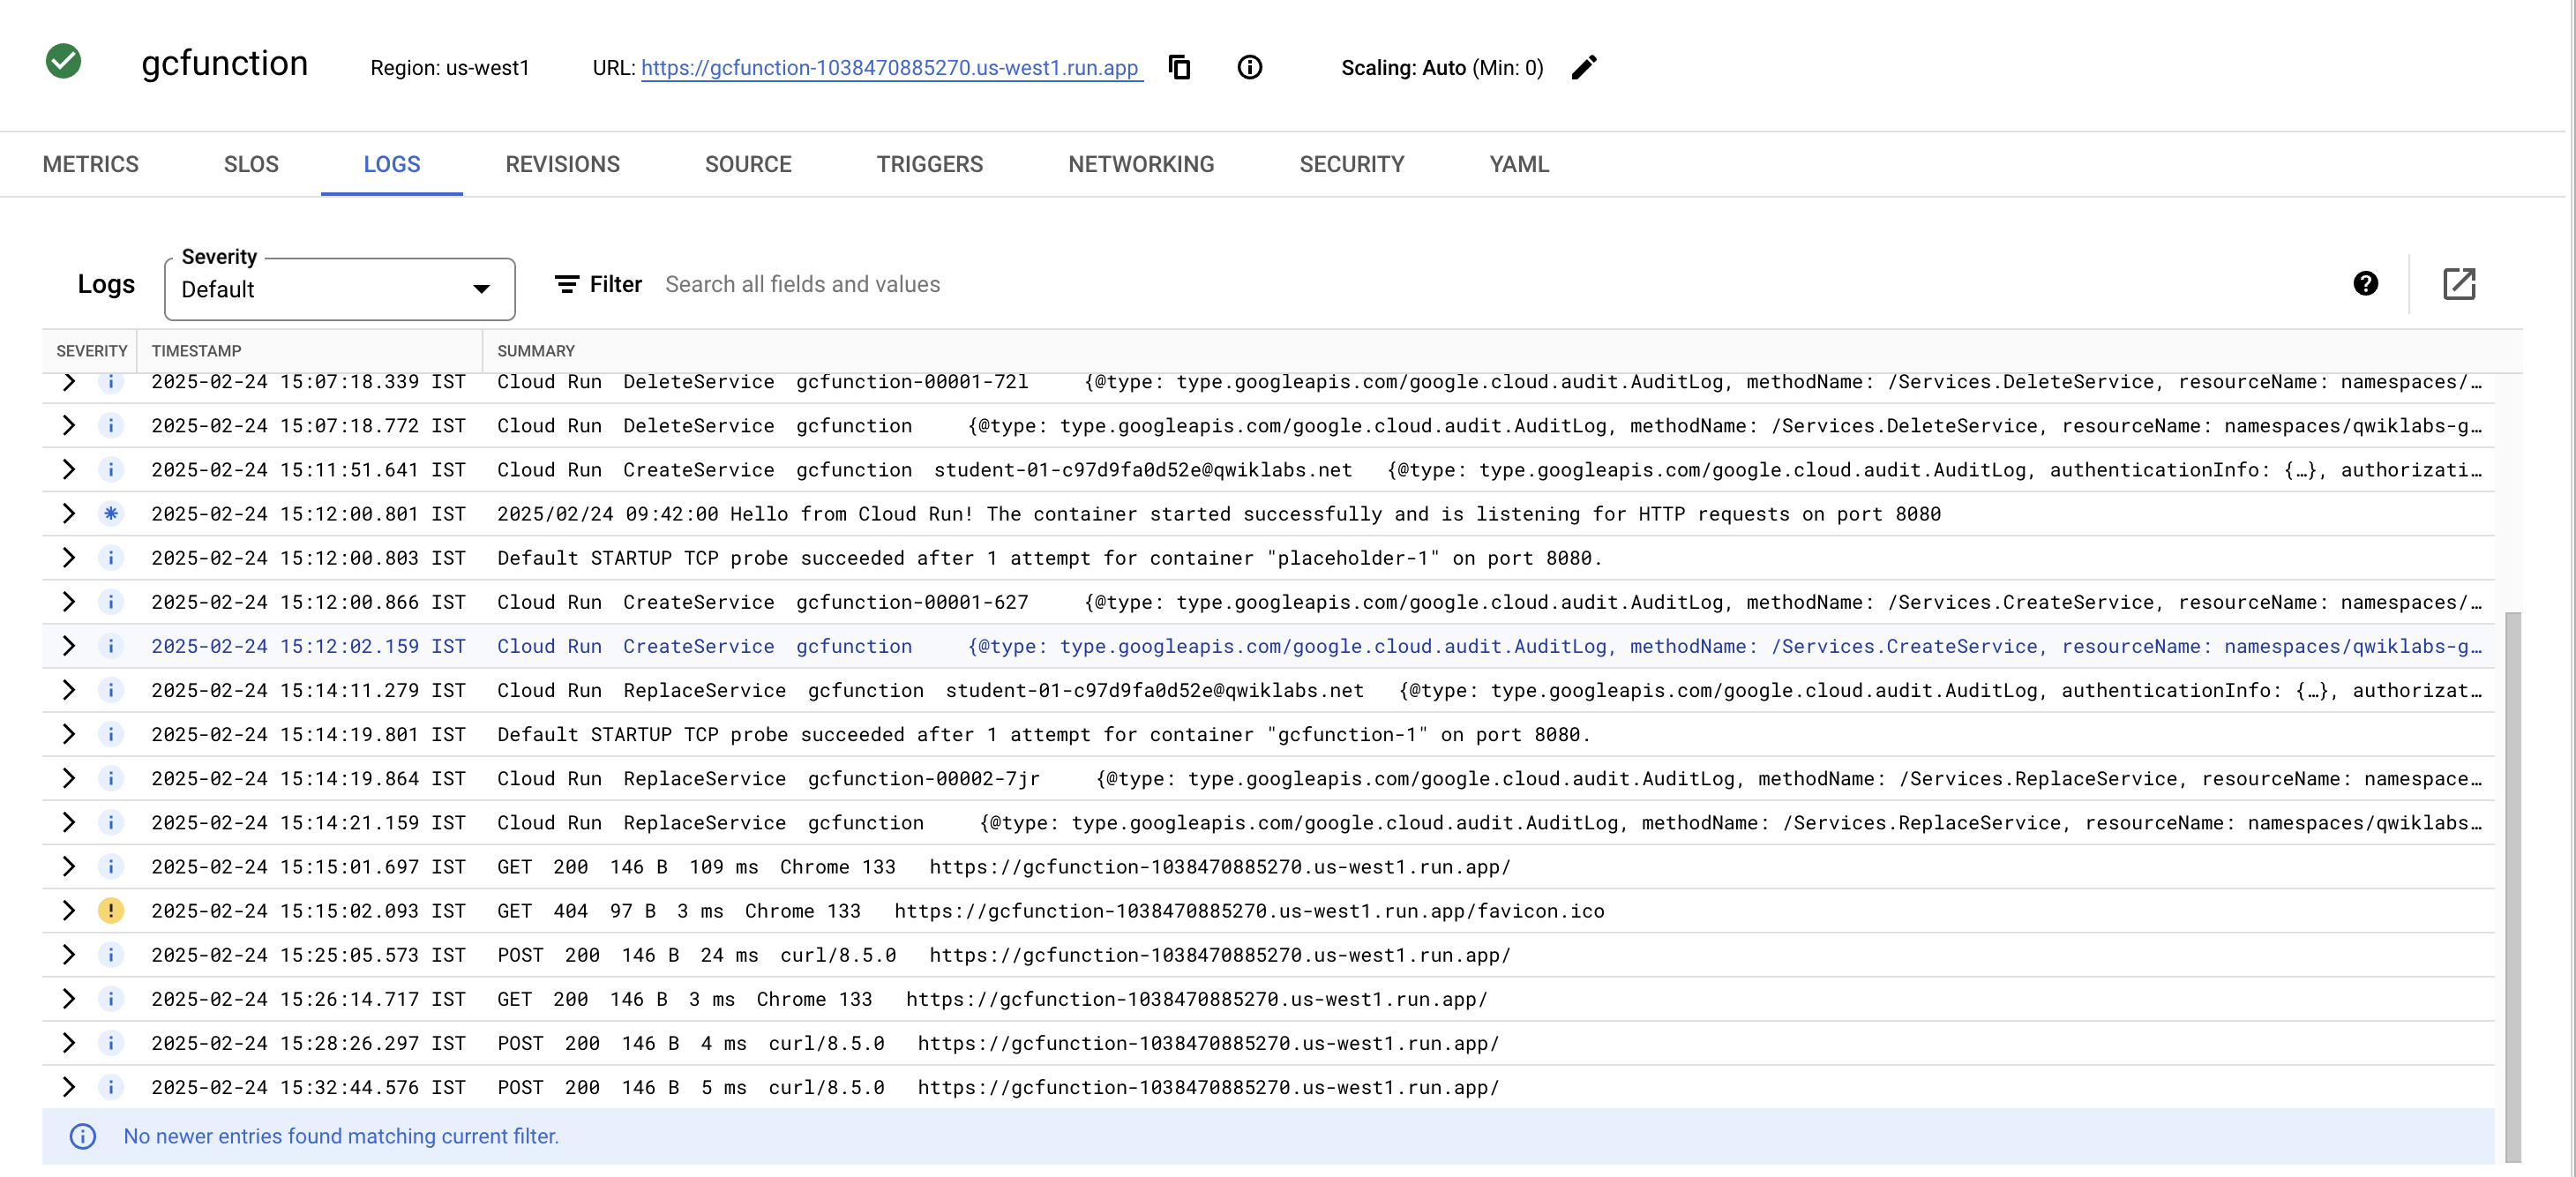Select the LOGS tab
The width and height of the screenshot is (2576, 1177).
click(x=392, y=164)
